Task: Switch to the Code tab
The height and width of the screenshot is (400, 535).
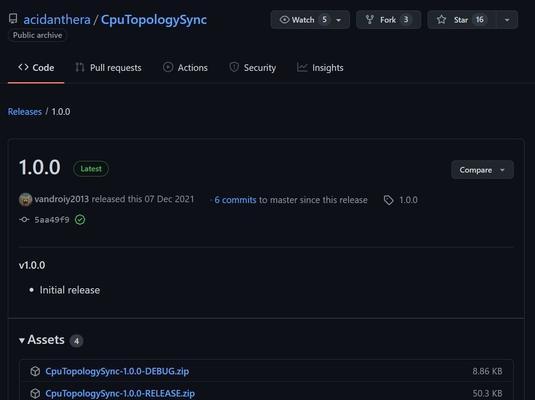Action: point(36,68)
